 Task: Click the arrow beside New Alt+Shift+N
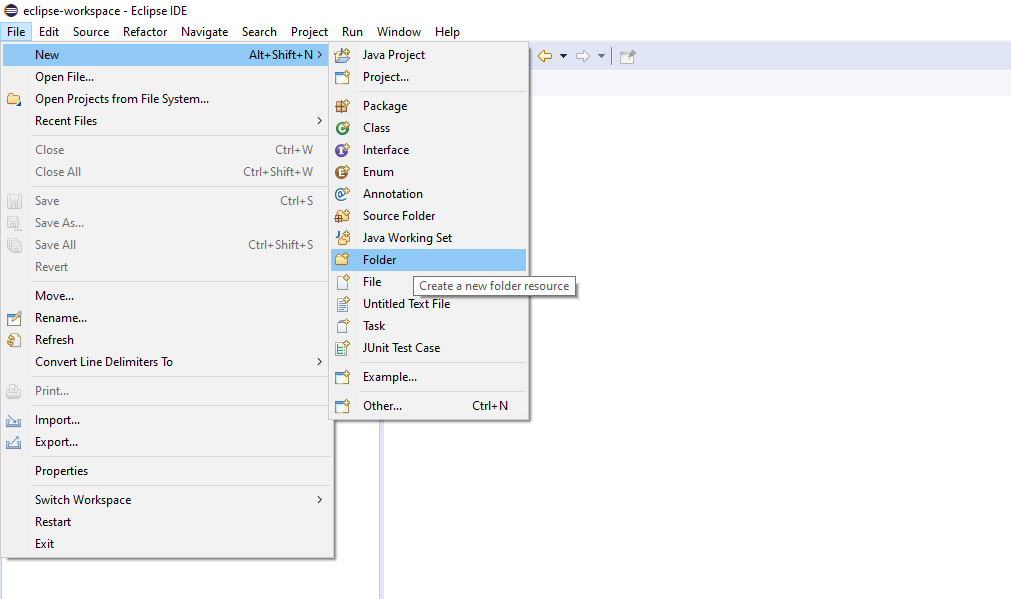[319, 55]
